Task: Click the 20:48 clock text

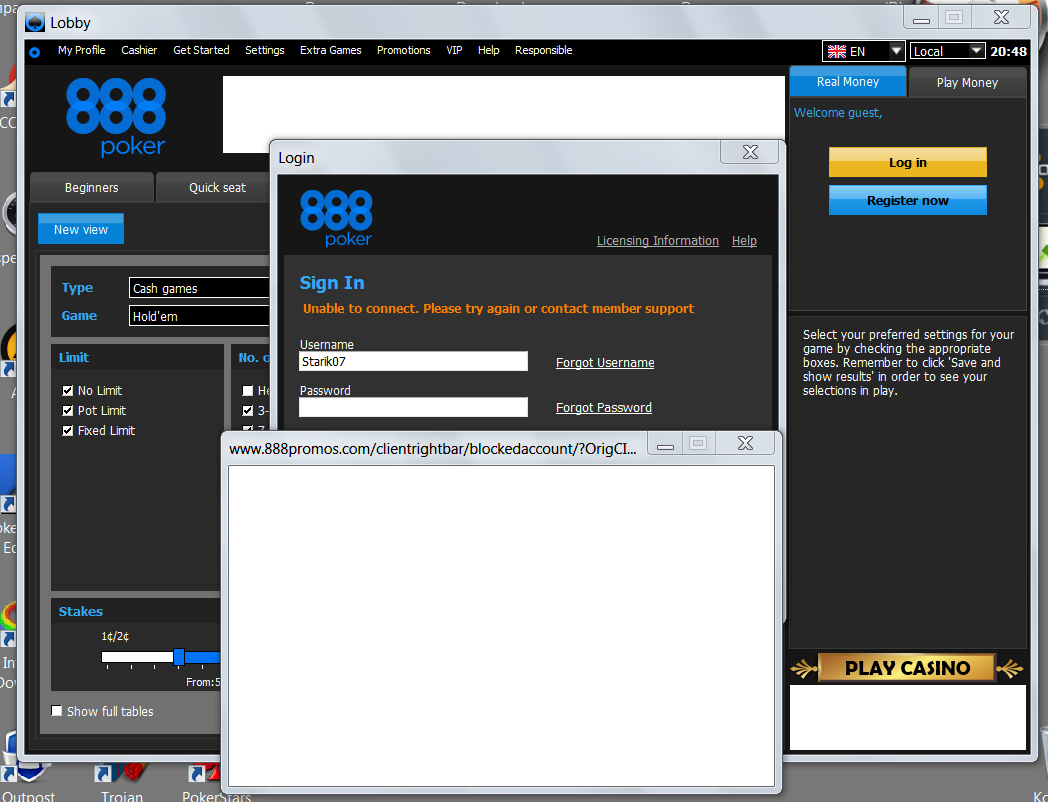Action: pos(1009,51)
